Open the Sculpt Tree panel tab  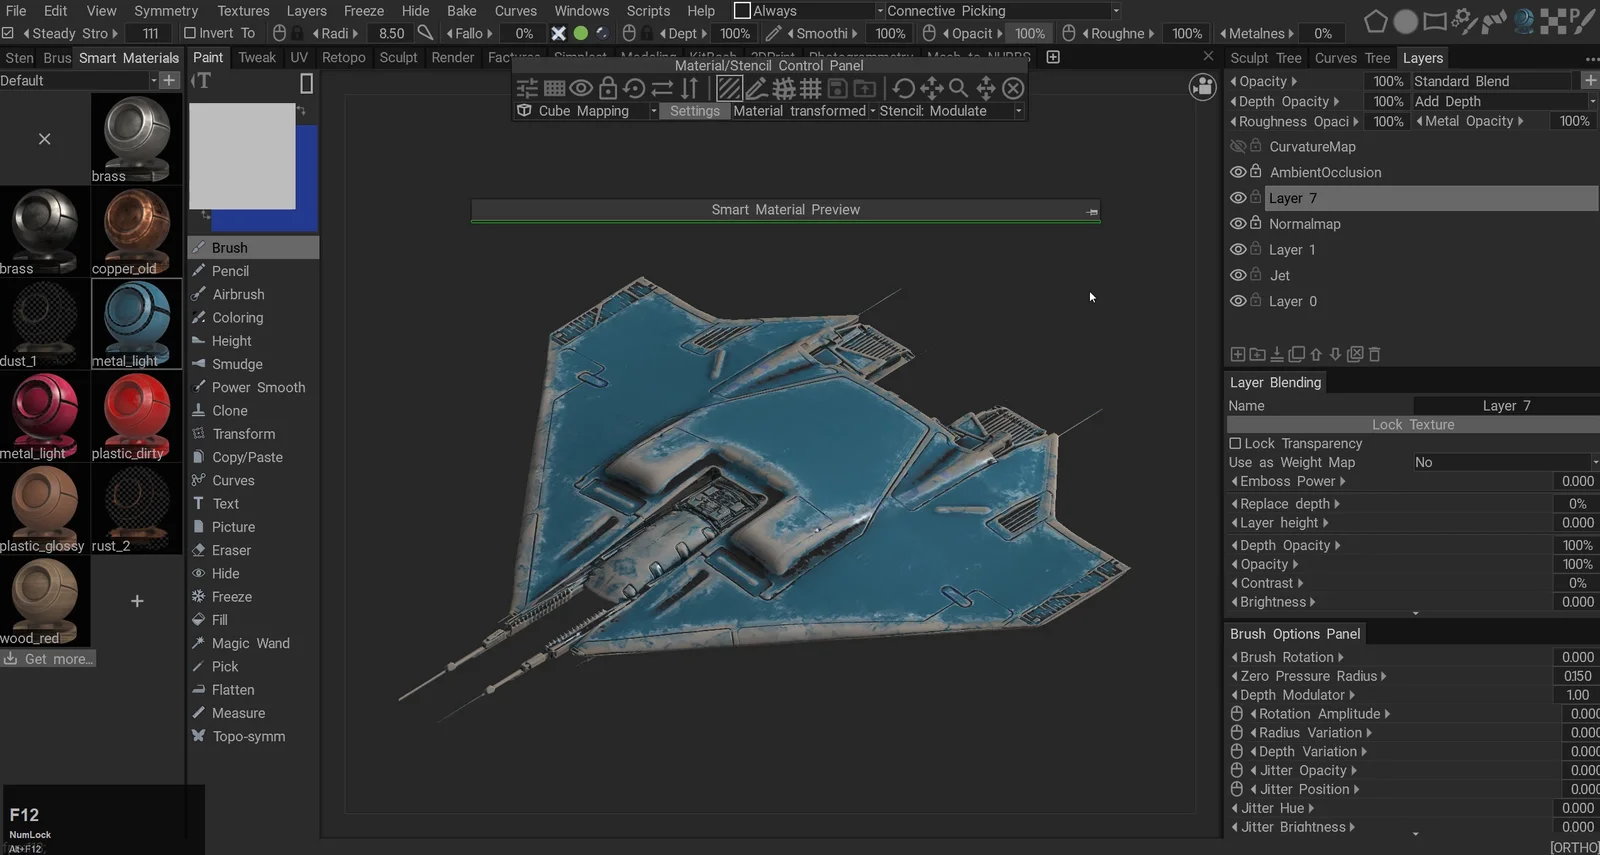point(1265,58)
